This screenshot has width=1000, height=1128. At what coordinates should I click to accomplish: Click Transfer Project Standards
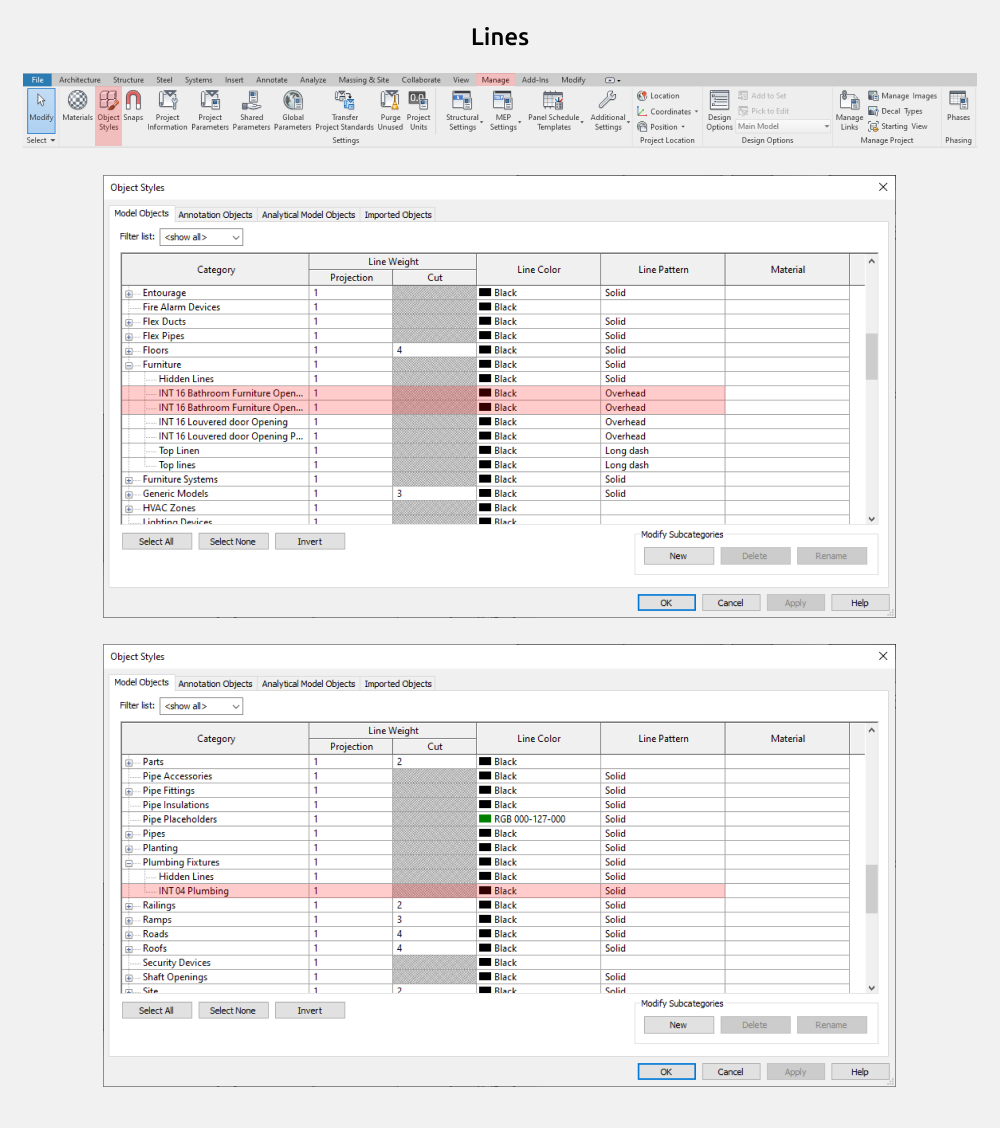coord(345,110)
